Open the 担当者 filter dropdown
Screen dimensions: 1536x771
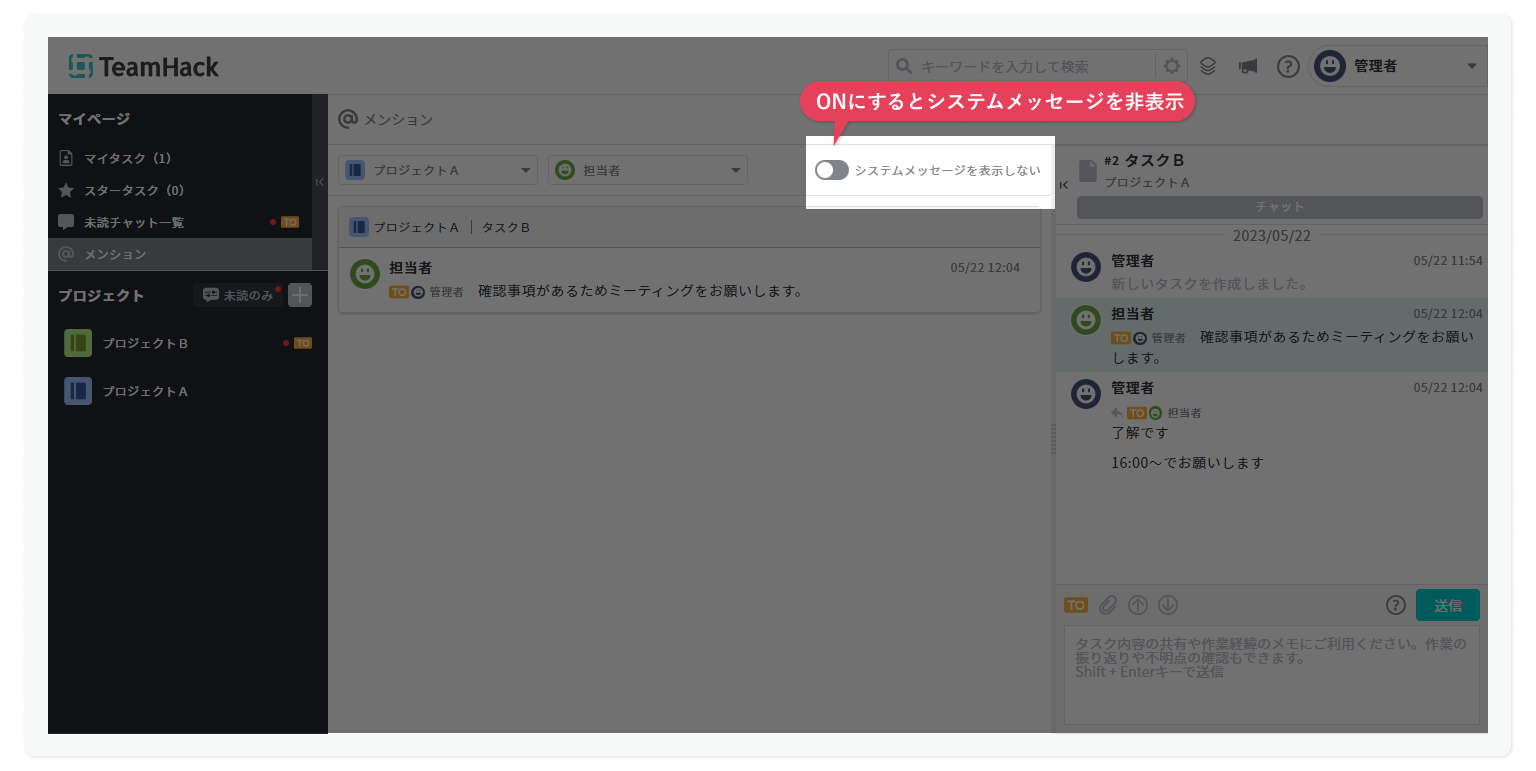tap(648, 170)
